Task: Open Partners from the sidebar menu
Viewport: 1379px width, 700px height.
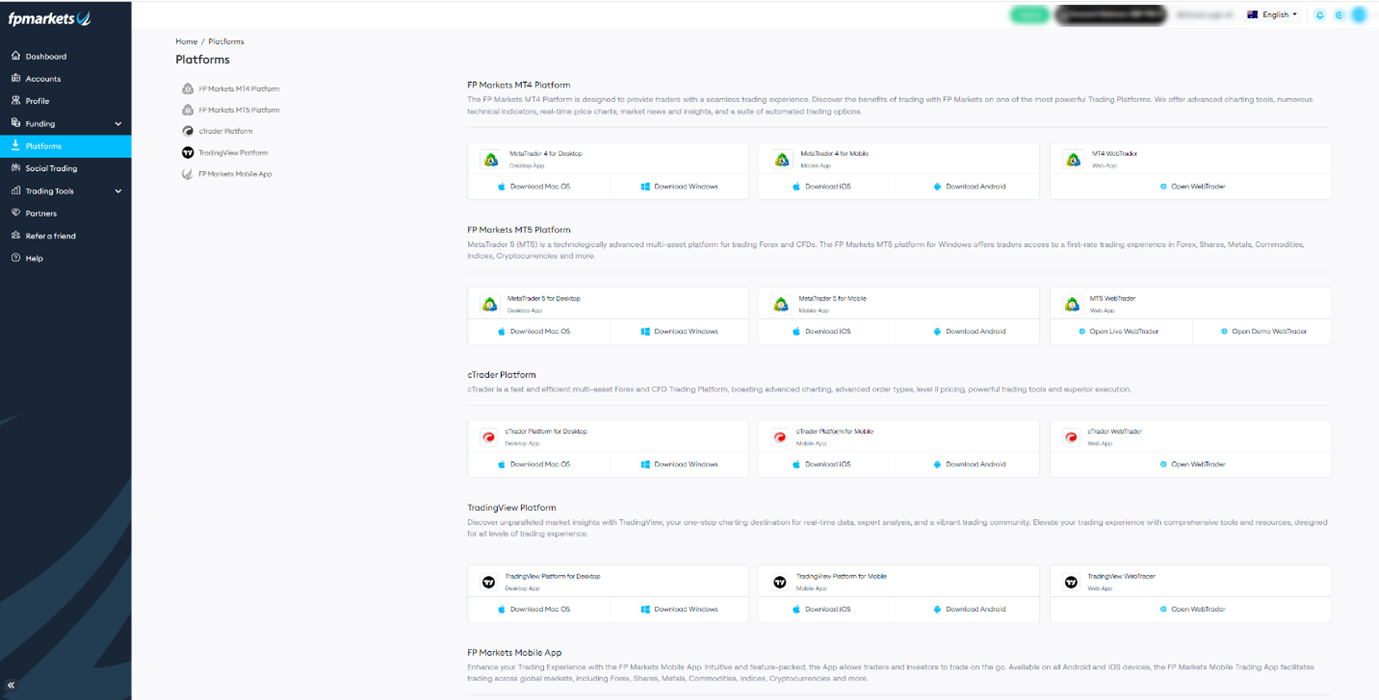Action: coord(41,213)
